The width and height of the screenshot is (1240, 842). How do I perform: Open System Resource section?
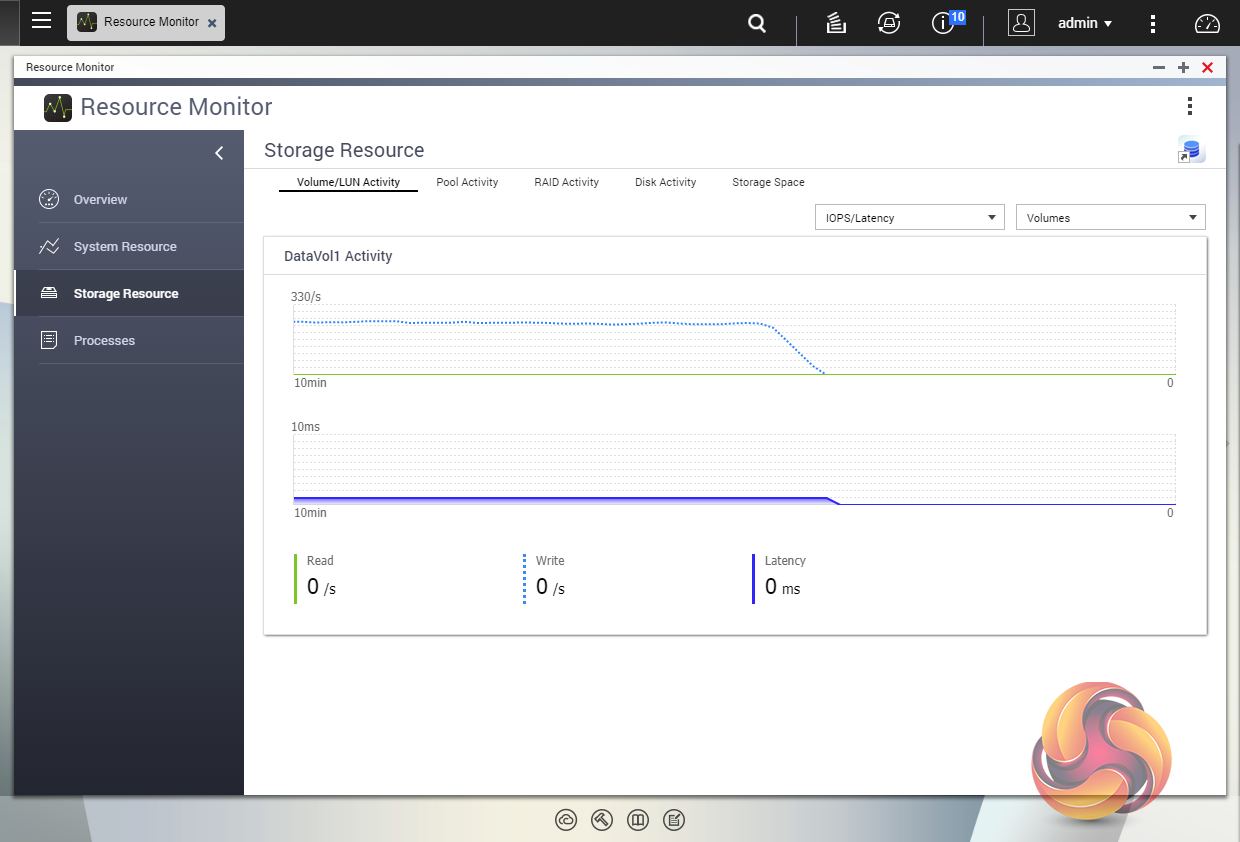click(124, 246)
